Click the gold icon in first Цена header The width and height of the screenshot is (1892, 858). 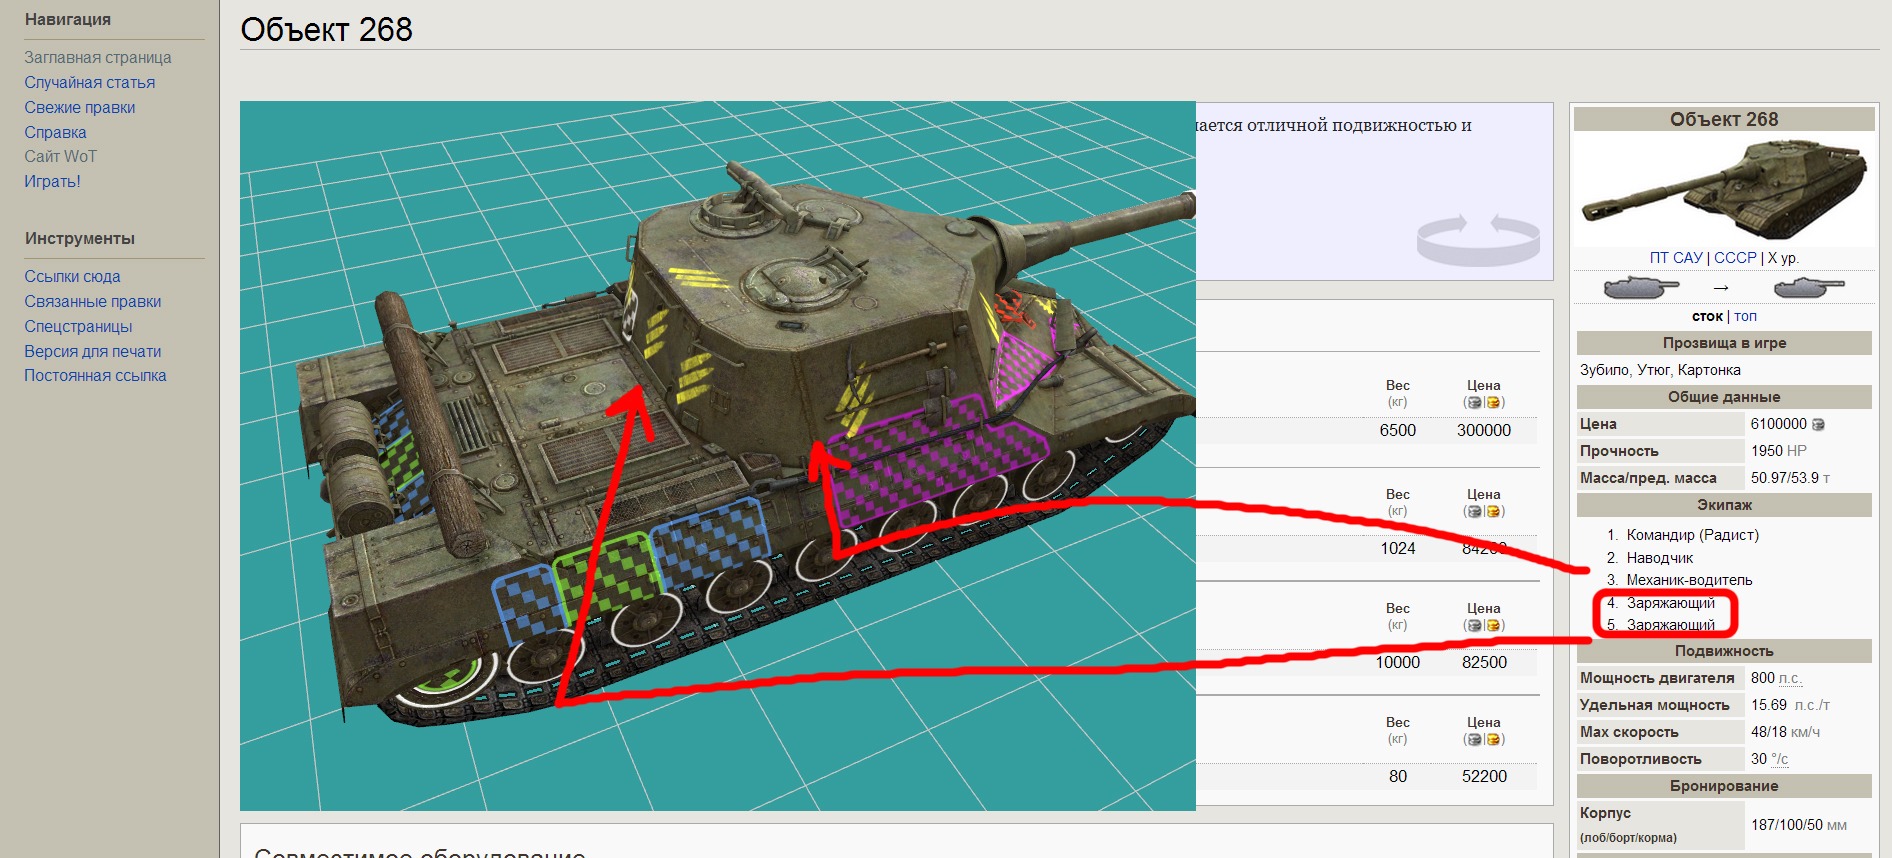(1493, 403)
